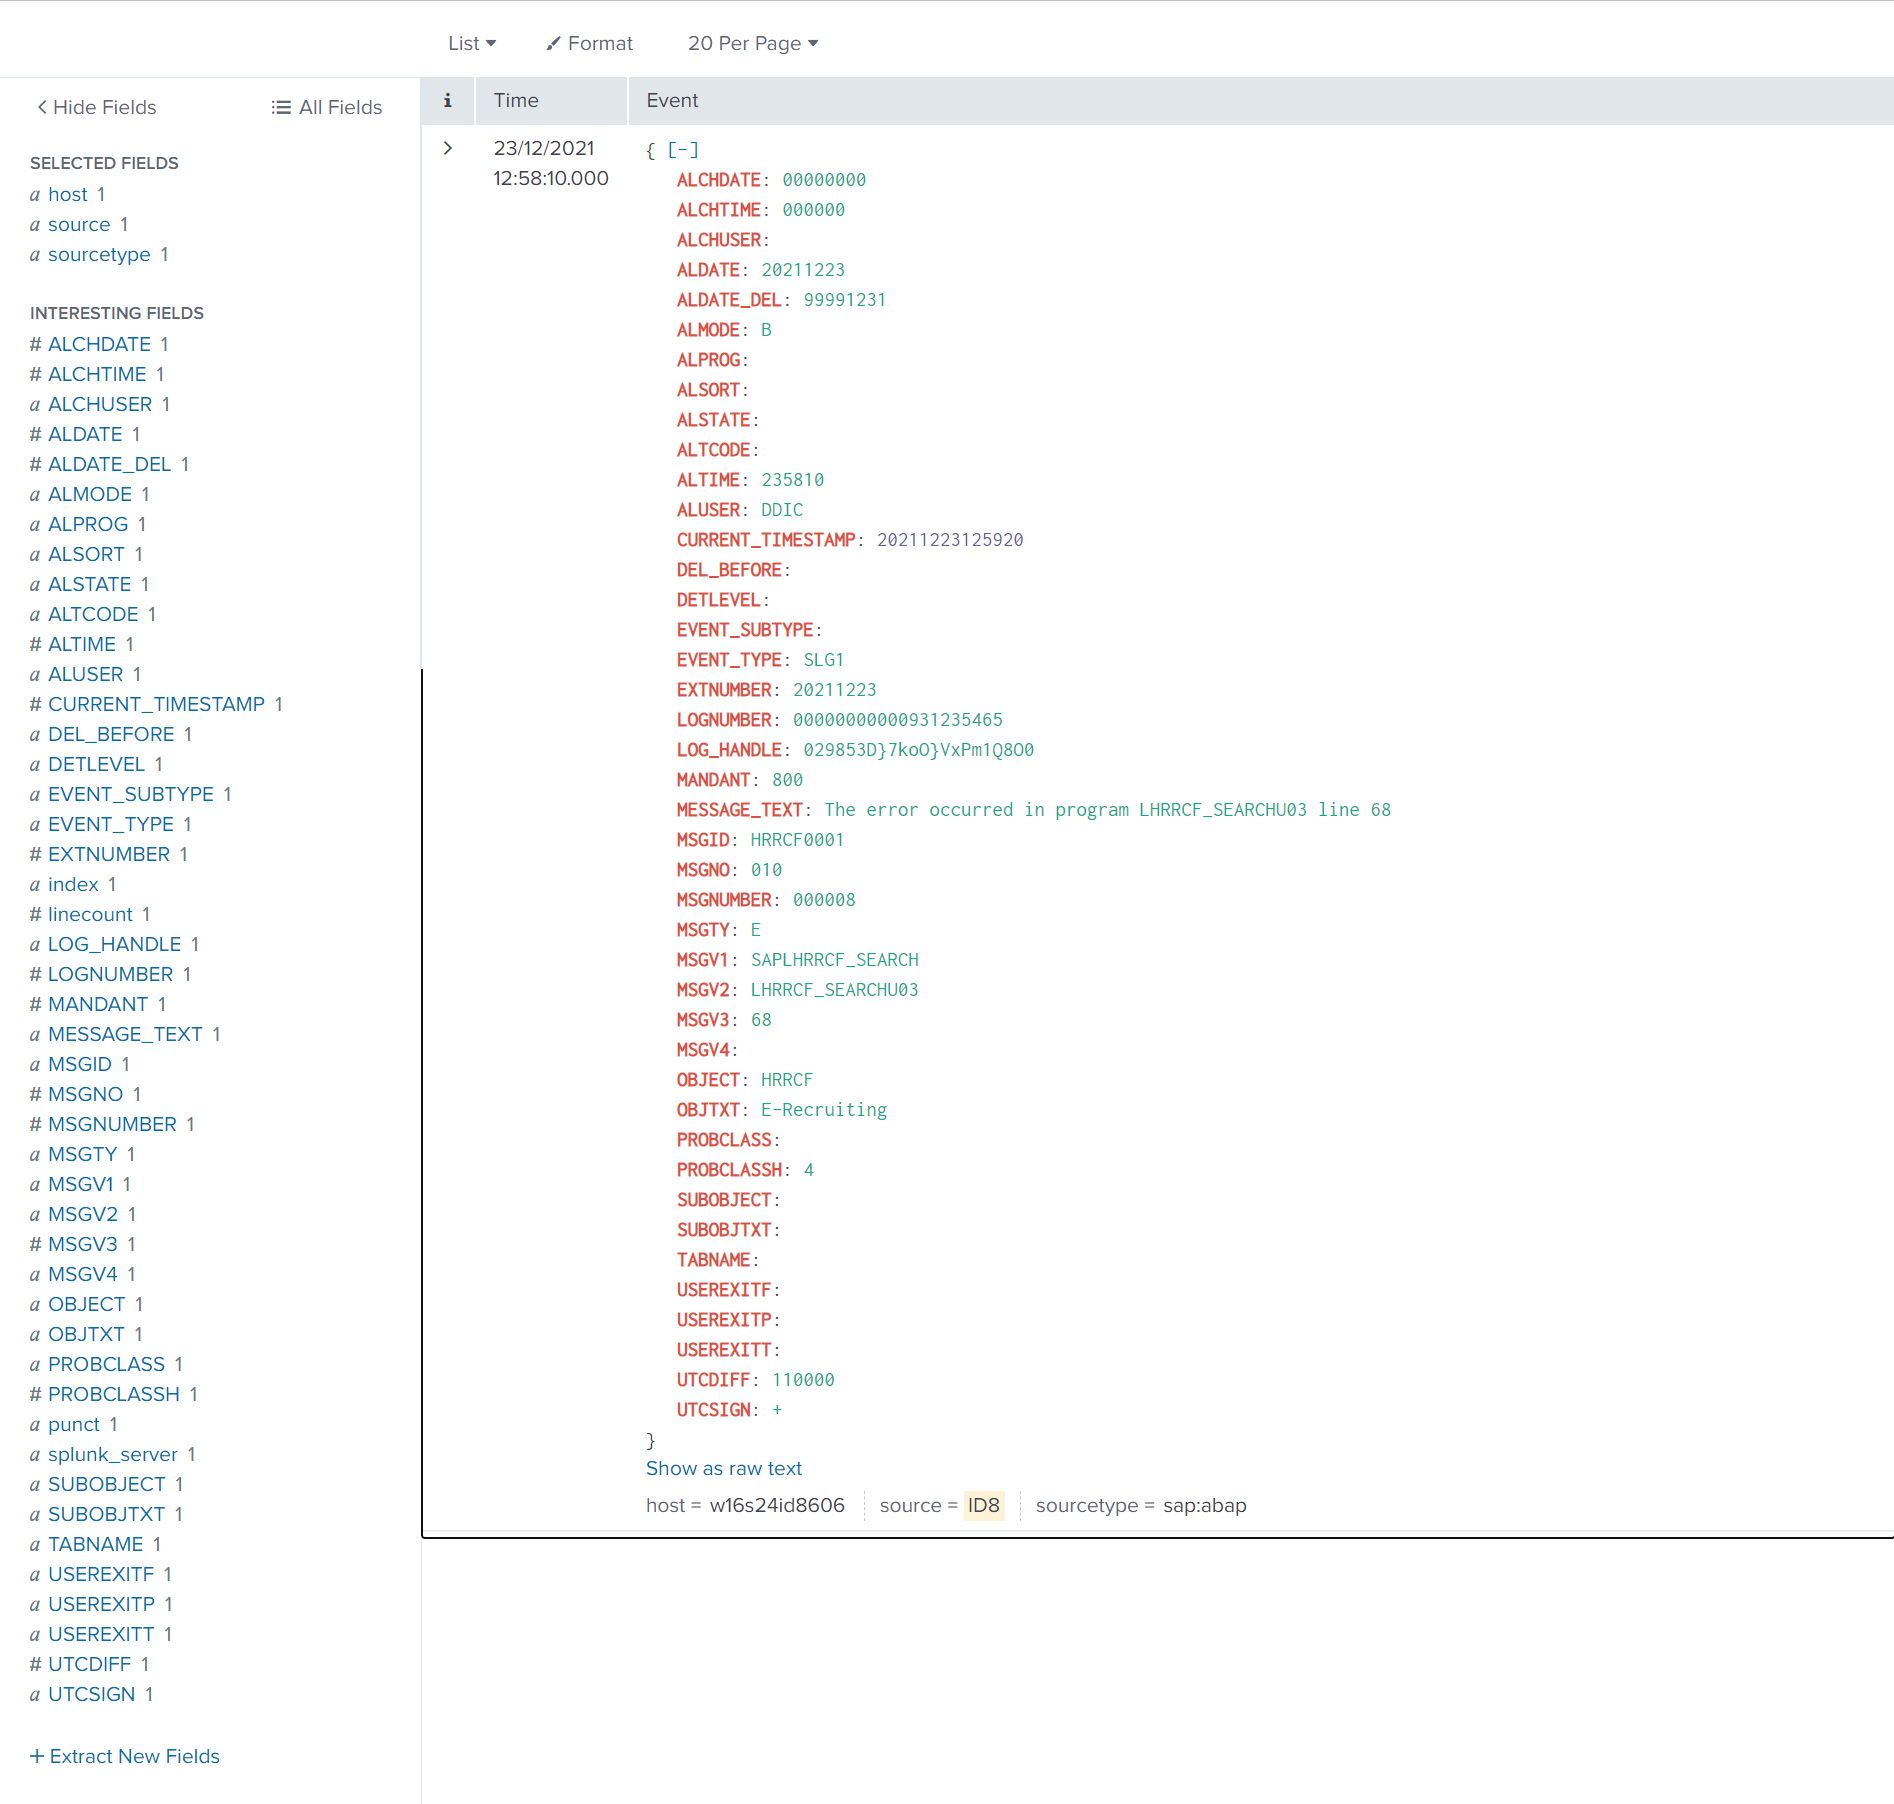The height and width of the screenshot is (1804, 1894).
Task: Select the CURRENT_TIMESTAMP interesting field
Action: click(x=156, y=704)
